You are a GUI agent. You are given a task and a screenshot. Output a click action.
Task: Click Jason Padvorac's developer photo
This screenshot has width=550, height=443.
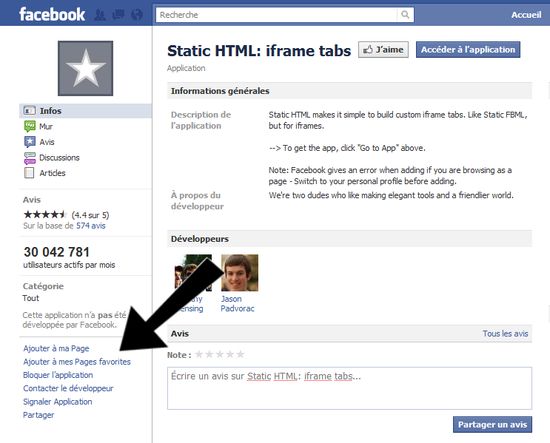tap(240, 273)
